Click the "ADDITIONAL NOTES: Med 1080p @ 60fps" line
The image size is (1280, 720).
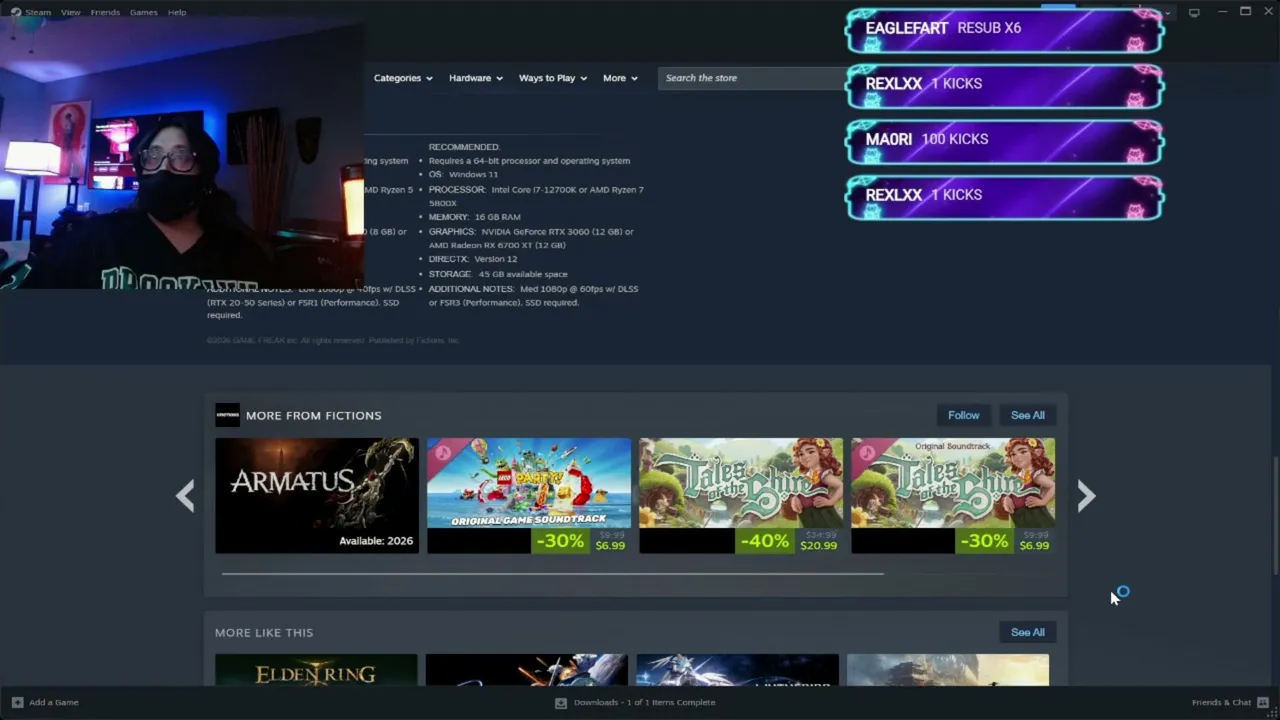[533, 295]
